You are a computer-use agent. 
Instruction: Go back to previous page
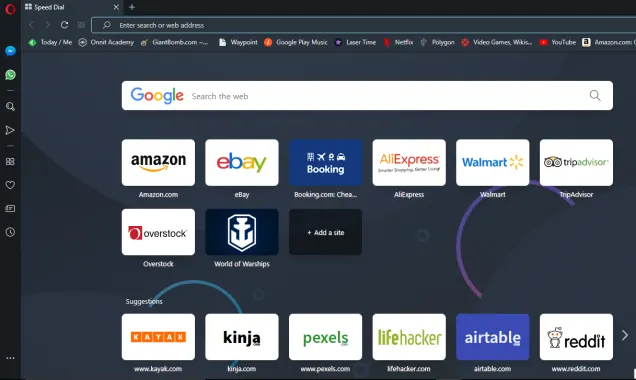click(31, 25)
